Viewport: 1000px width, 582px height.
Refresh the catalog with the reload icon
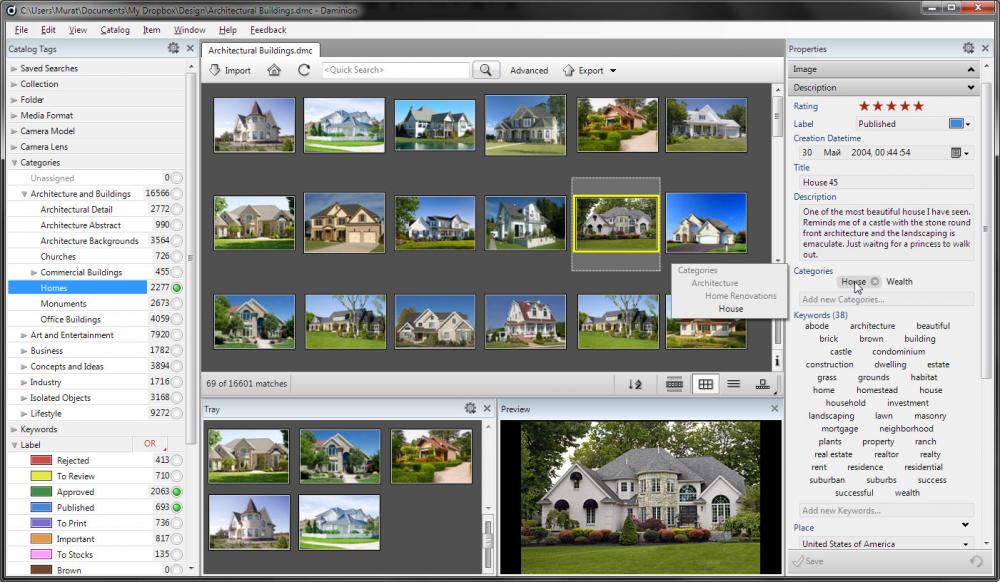tap(301, 70)
